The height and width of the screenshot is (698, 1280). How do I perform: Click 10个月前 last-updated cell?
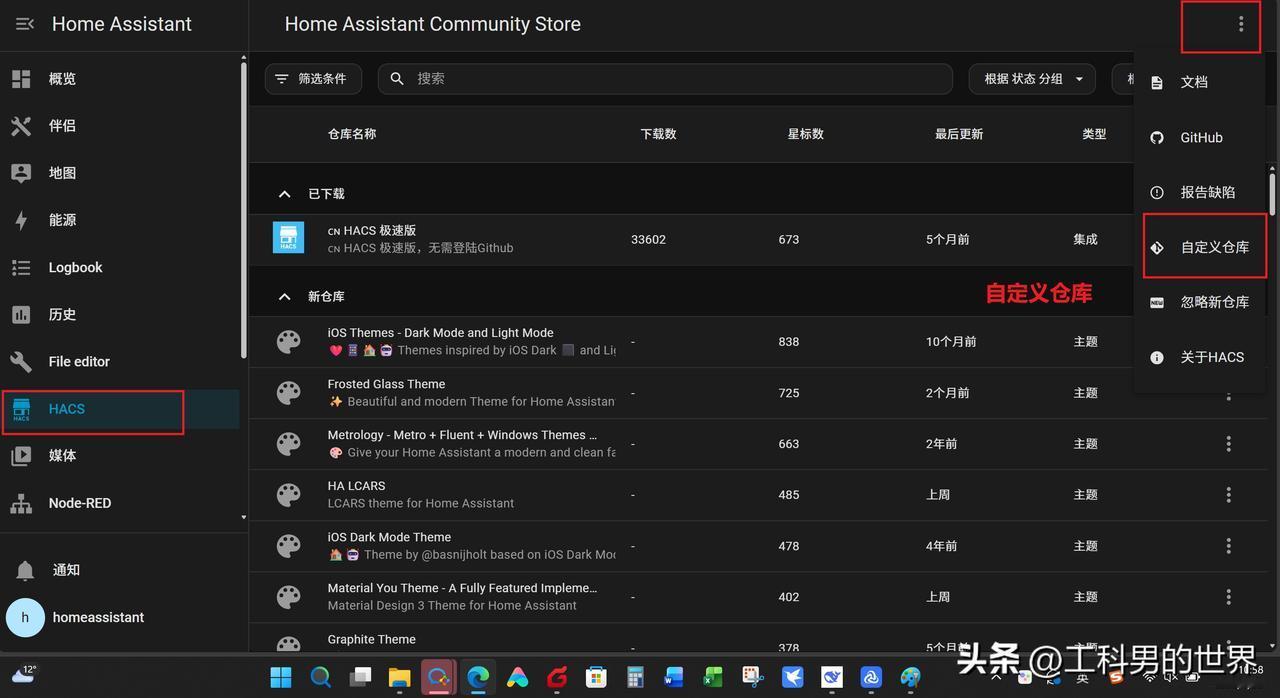(x=950, y=342)
